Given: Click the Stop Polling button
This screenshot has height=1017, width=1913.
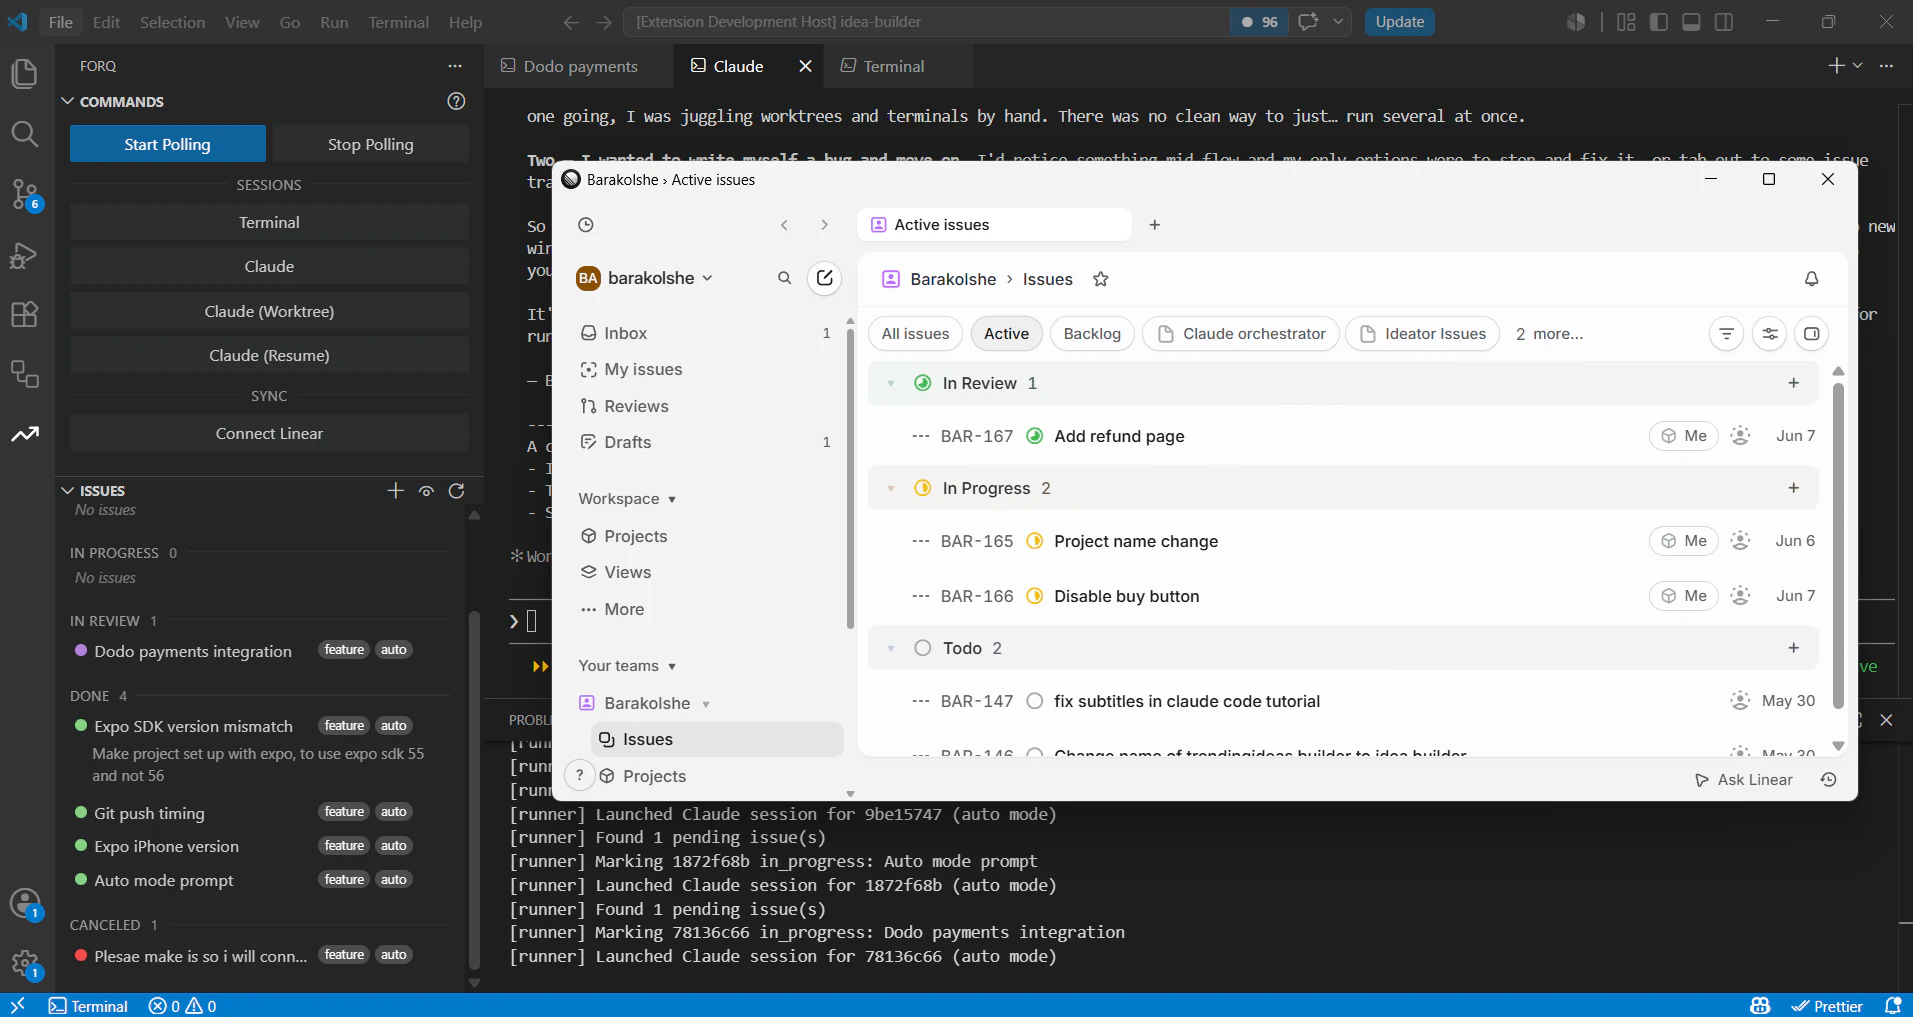Looking at the screenshot, I should point(371,144).
